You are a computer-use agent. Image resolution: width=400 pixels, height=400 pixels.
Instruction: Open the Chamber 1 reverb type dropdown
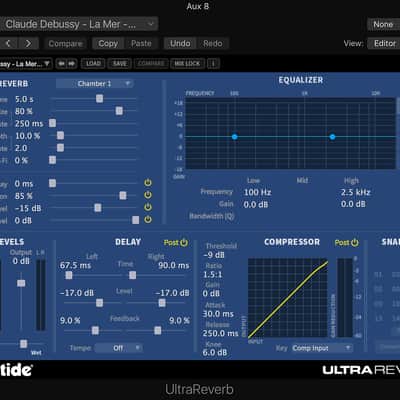coord(95,84)
